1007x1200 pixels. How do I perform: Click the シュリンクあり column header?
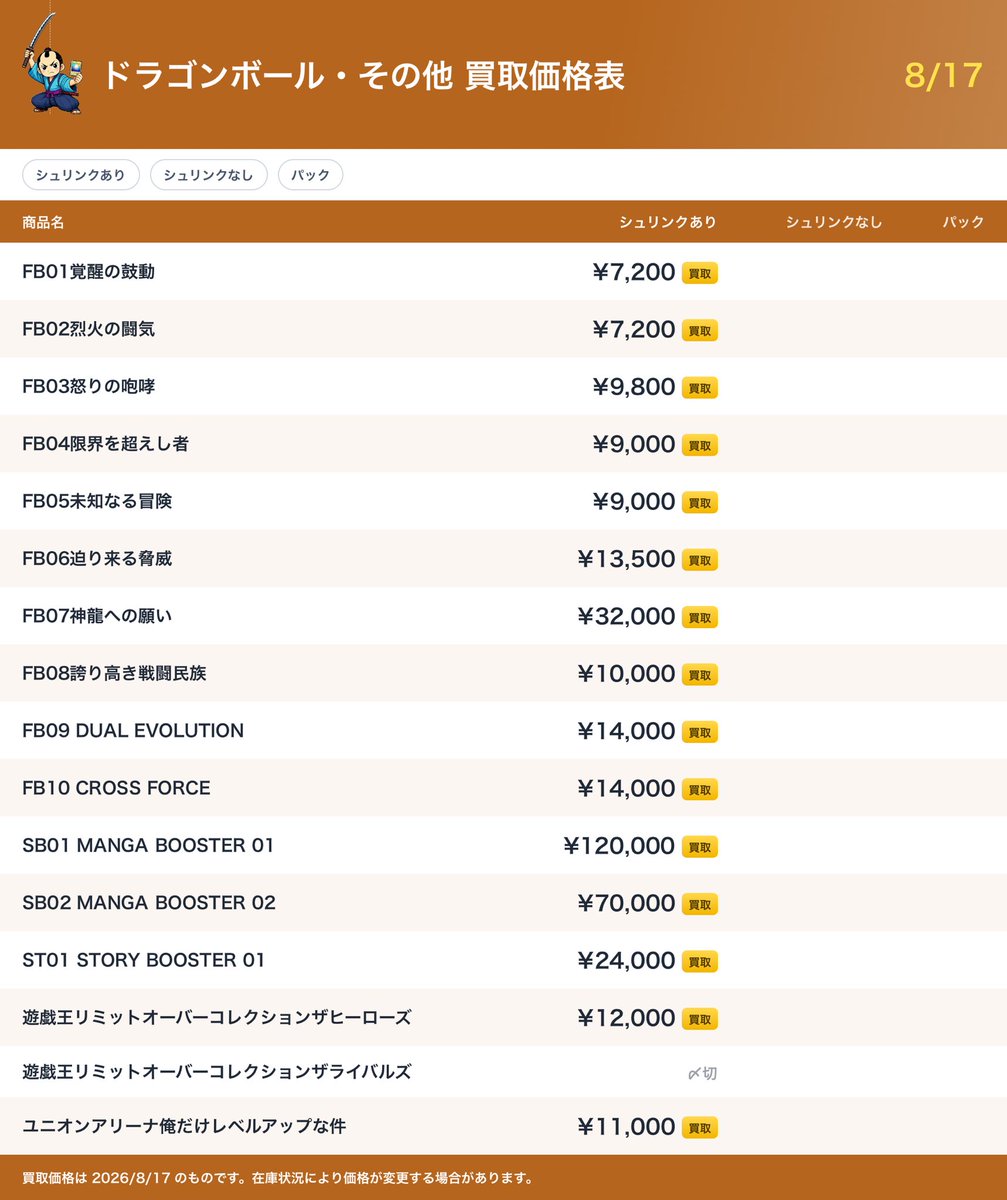pyautogui.click(x=668, y=222)
